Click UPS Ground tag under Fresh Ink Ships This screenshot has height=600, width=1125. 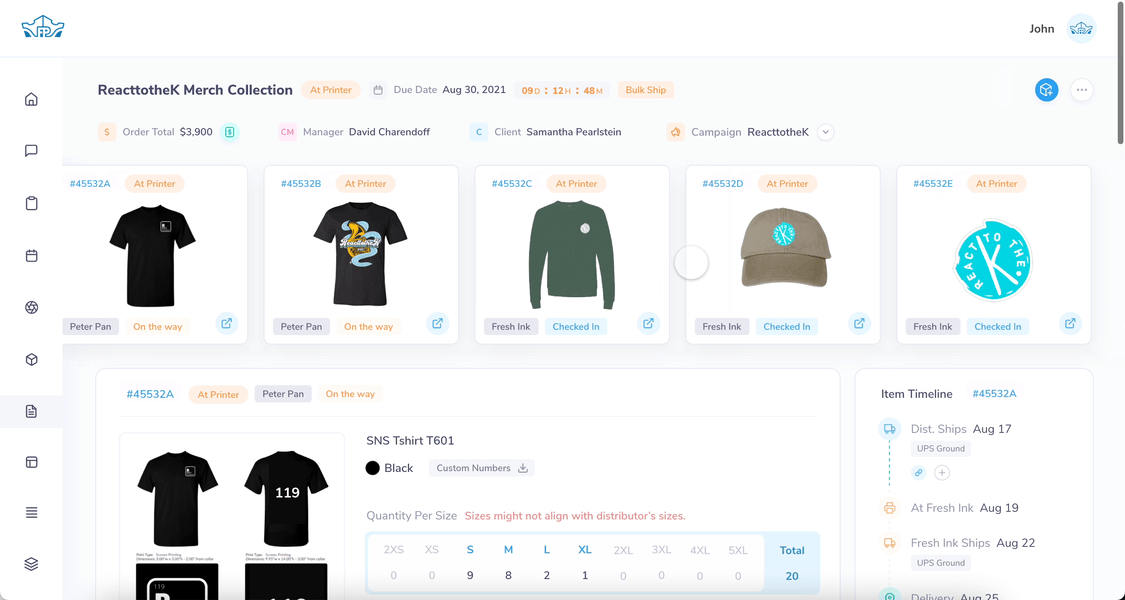coord(941,563)
